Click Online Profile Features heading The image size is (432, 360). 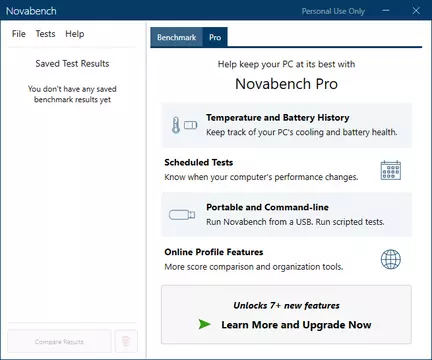[x=214, y=252]
